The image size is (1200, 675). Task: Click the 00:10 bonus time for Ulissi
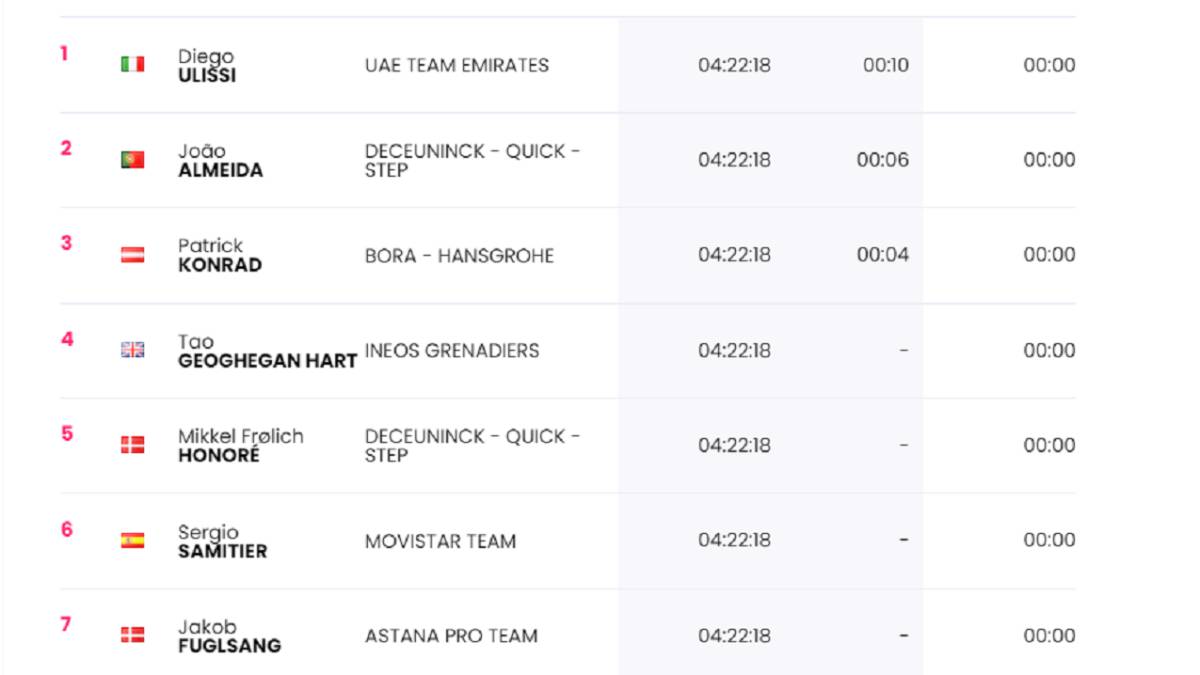tap(886, 65)
